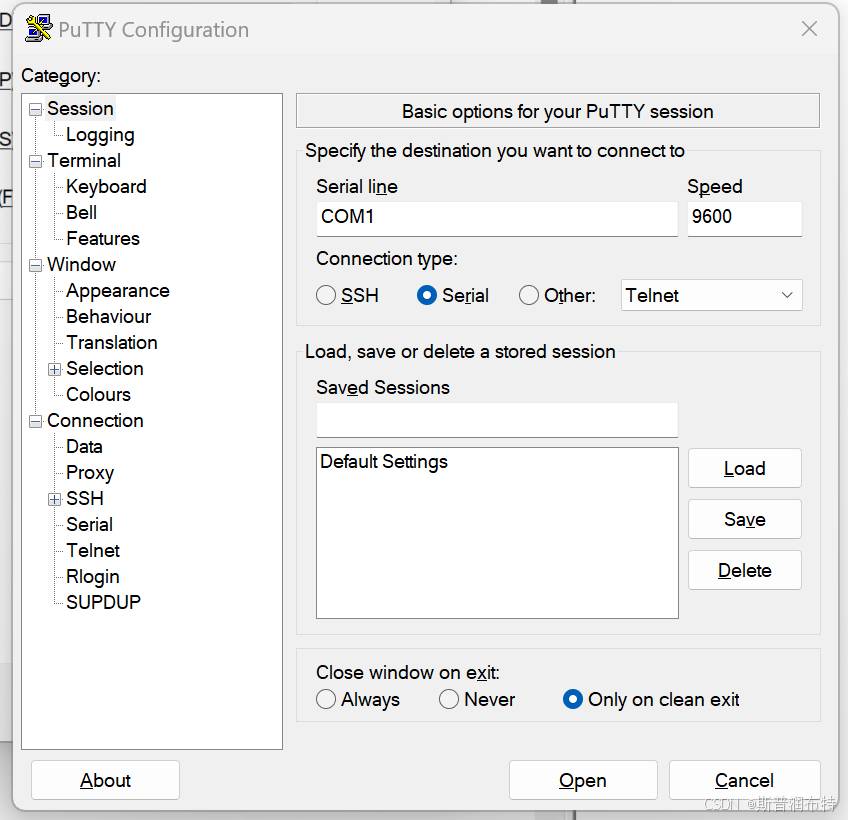This screenshot has height=820, width=848.
Task: Choose Only on clean exit option
Action: pyautogui.click(x=572, y=699)
